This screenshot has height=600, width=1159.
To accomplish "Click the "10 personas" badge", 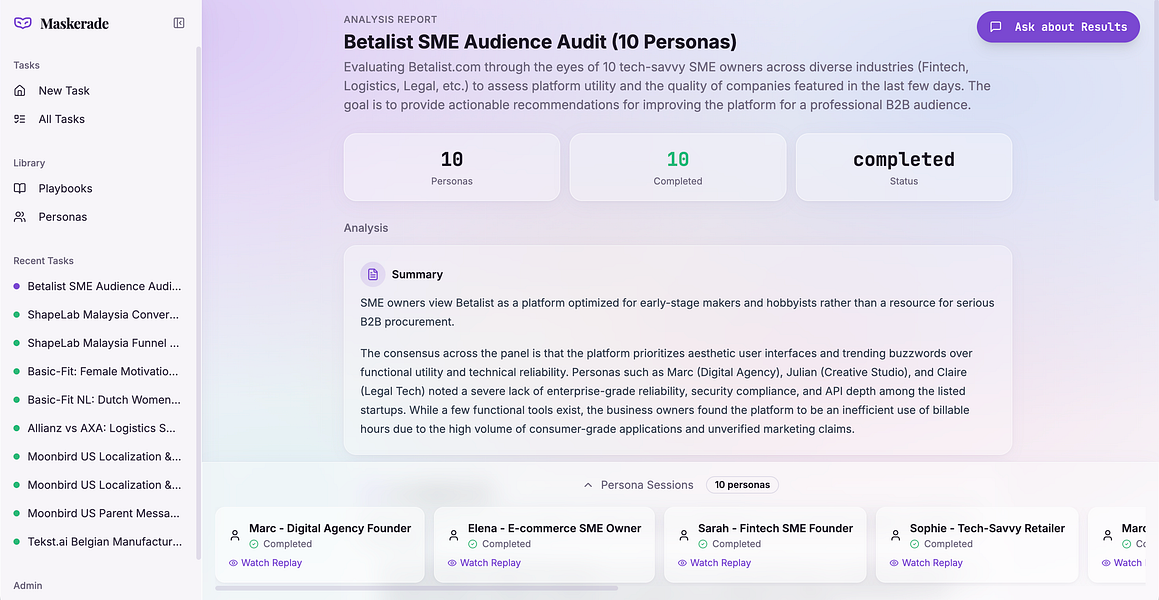I will [x=742, y=485].
